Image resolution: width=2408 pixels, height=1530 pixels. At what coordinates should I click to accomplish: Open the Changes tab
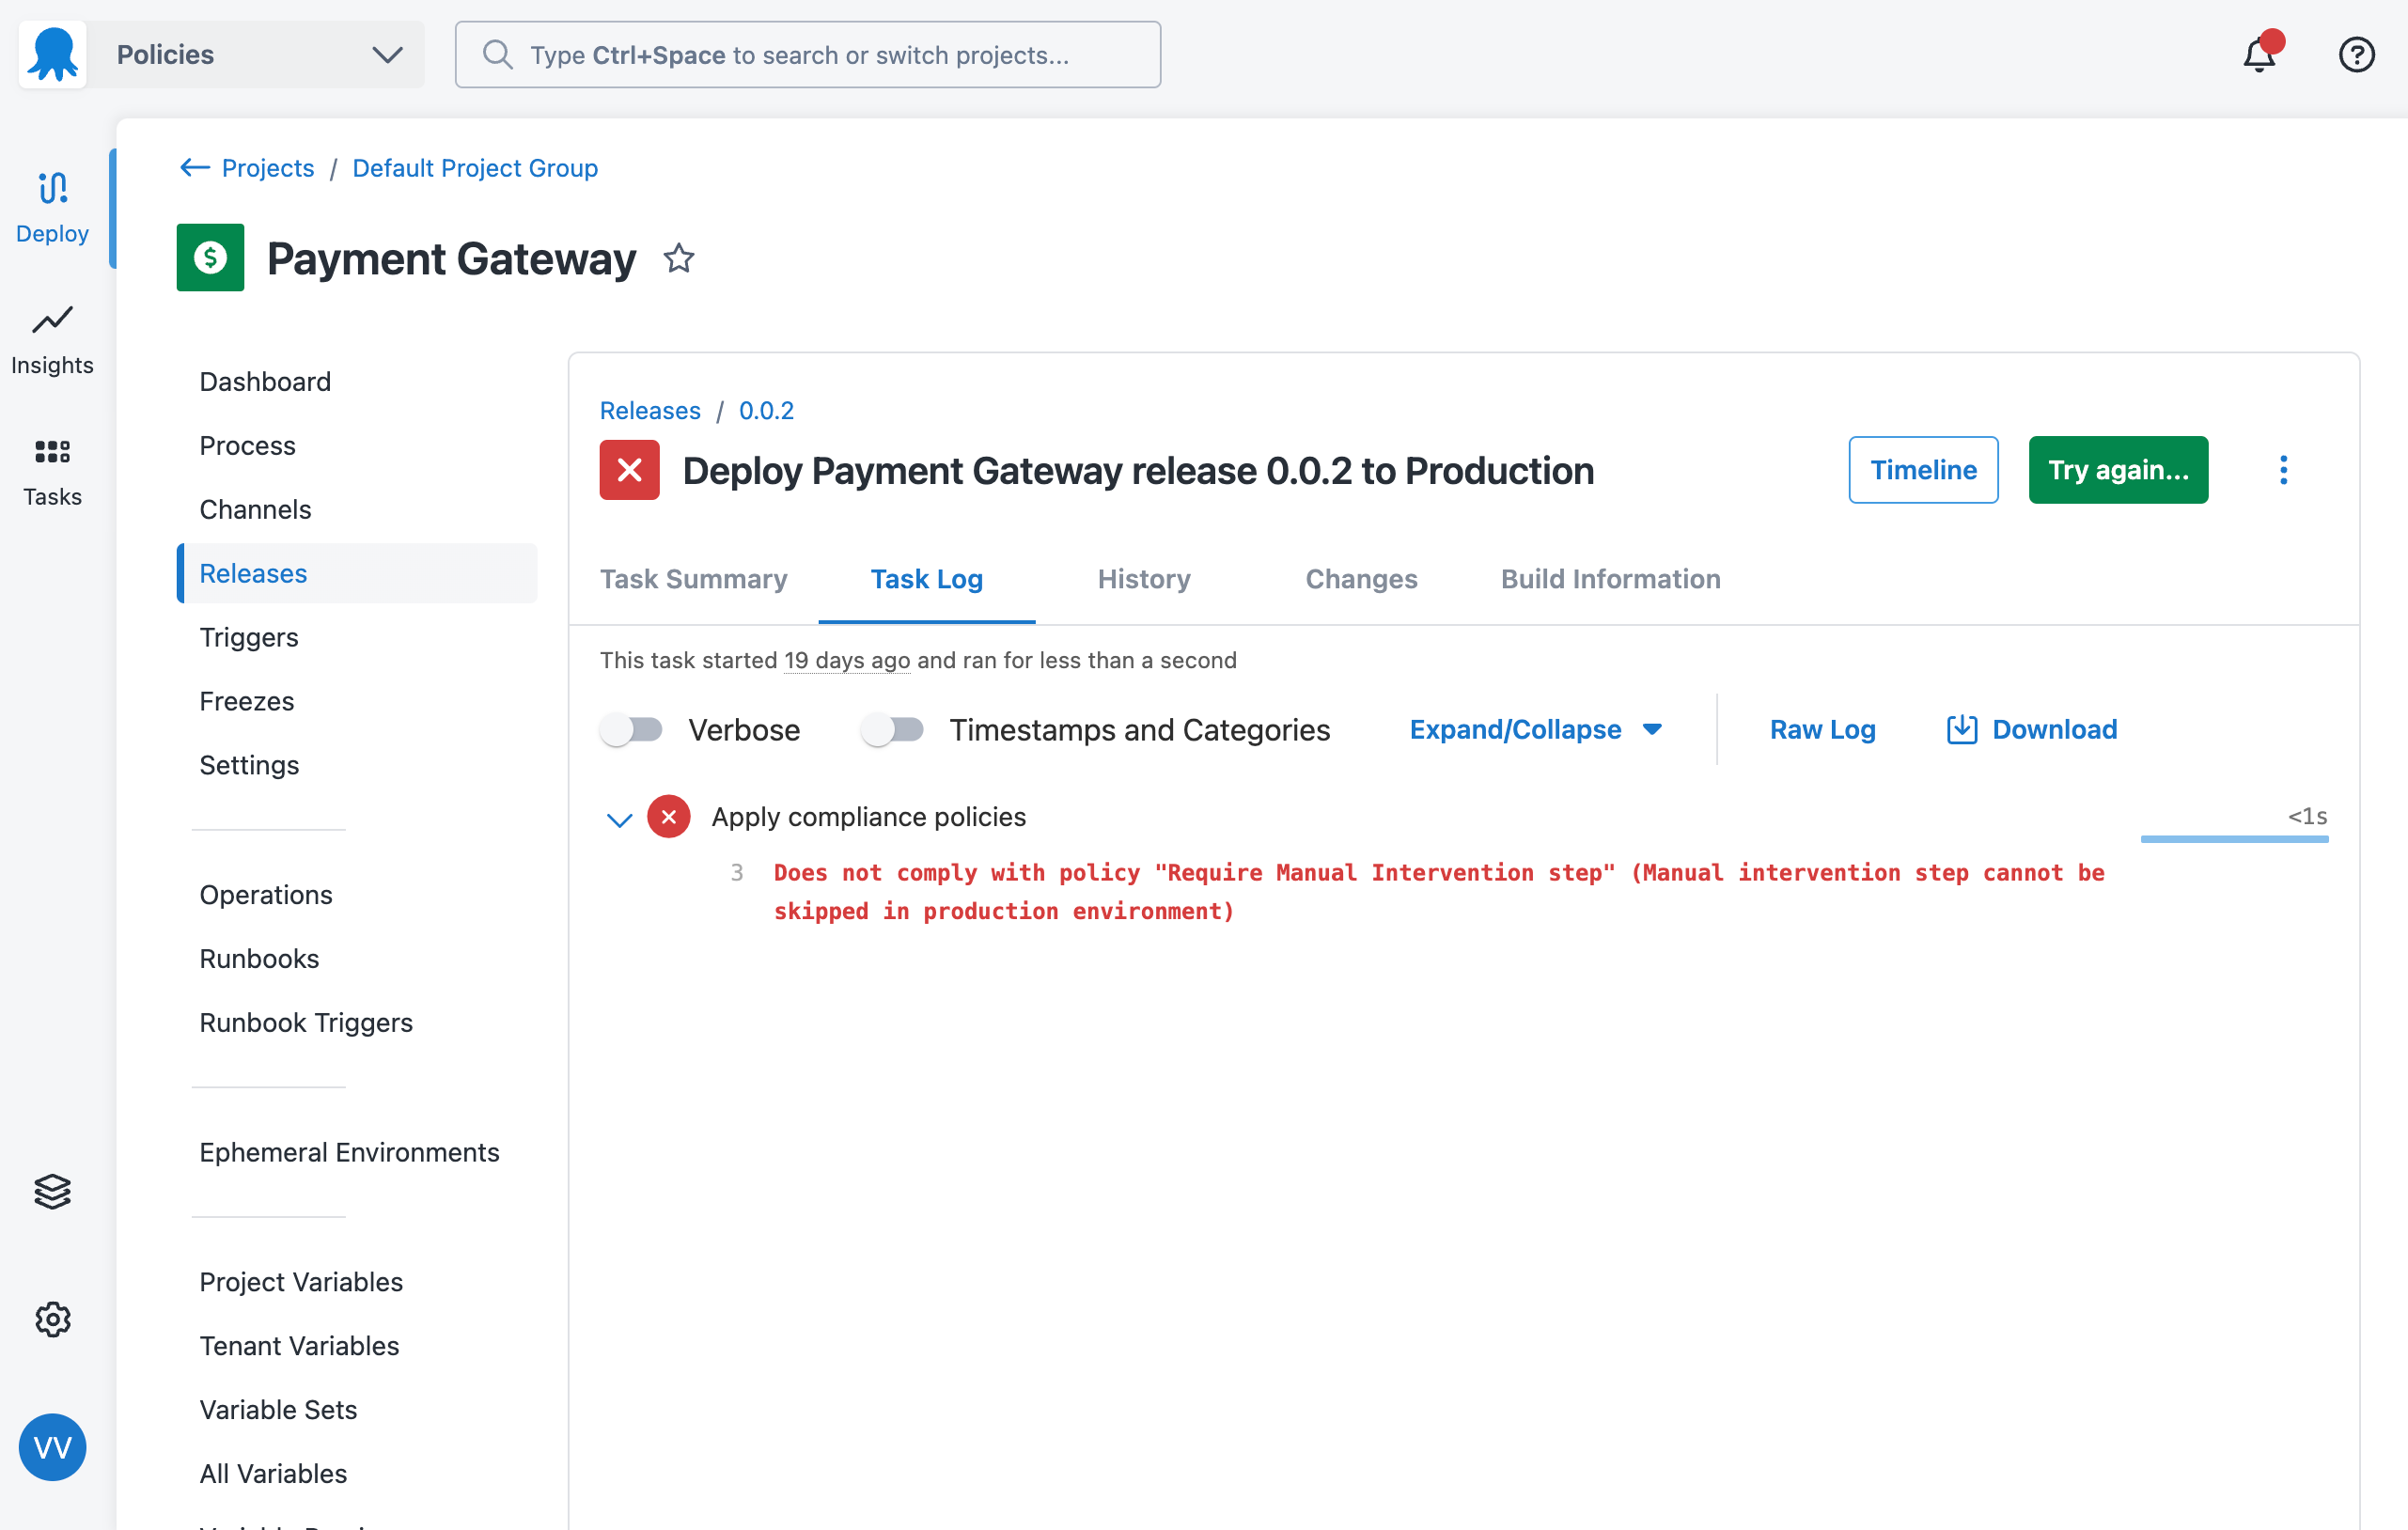pos(1361,579)
